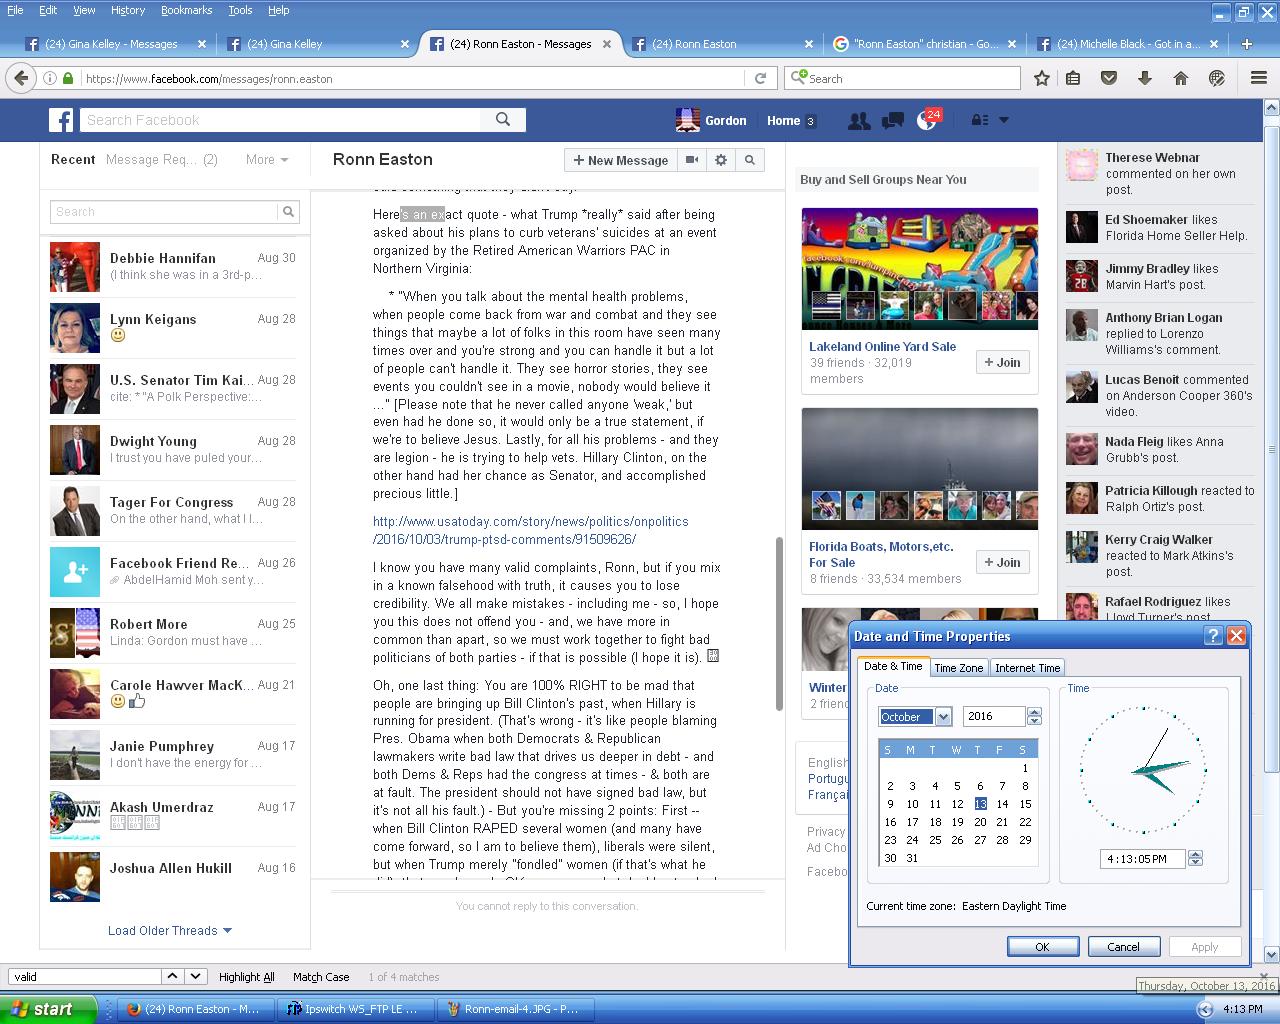Expand Load Older Threads
The width and height of the screenshot is (1280, 1024).
tap(169, 930)
